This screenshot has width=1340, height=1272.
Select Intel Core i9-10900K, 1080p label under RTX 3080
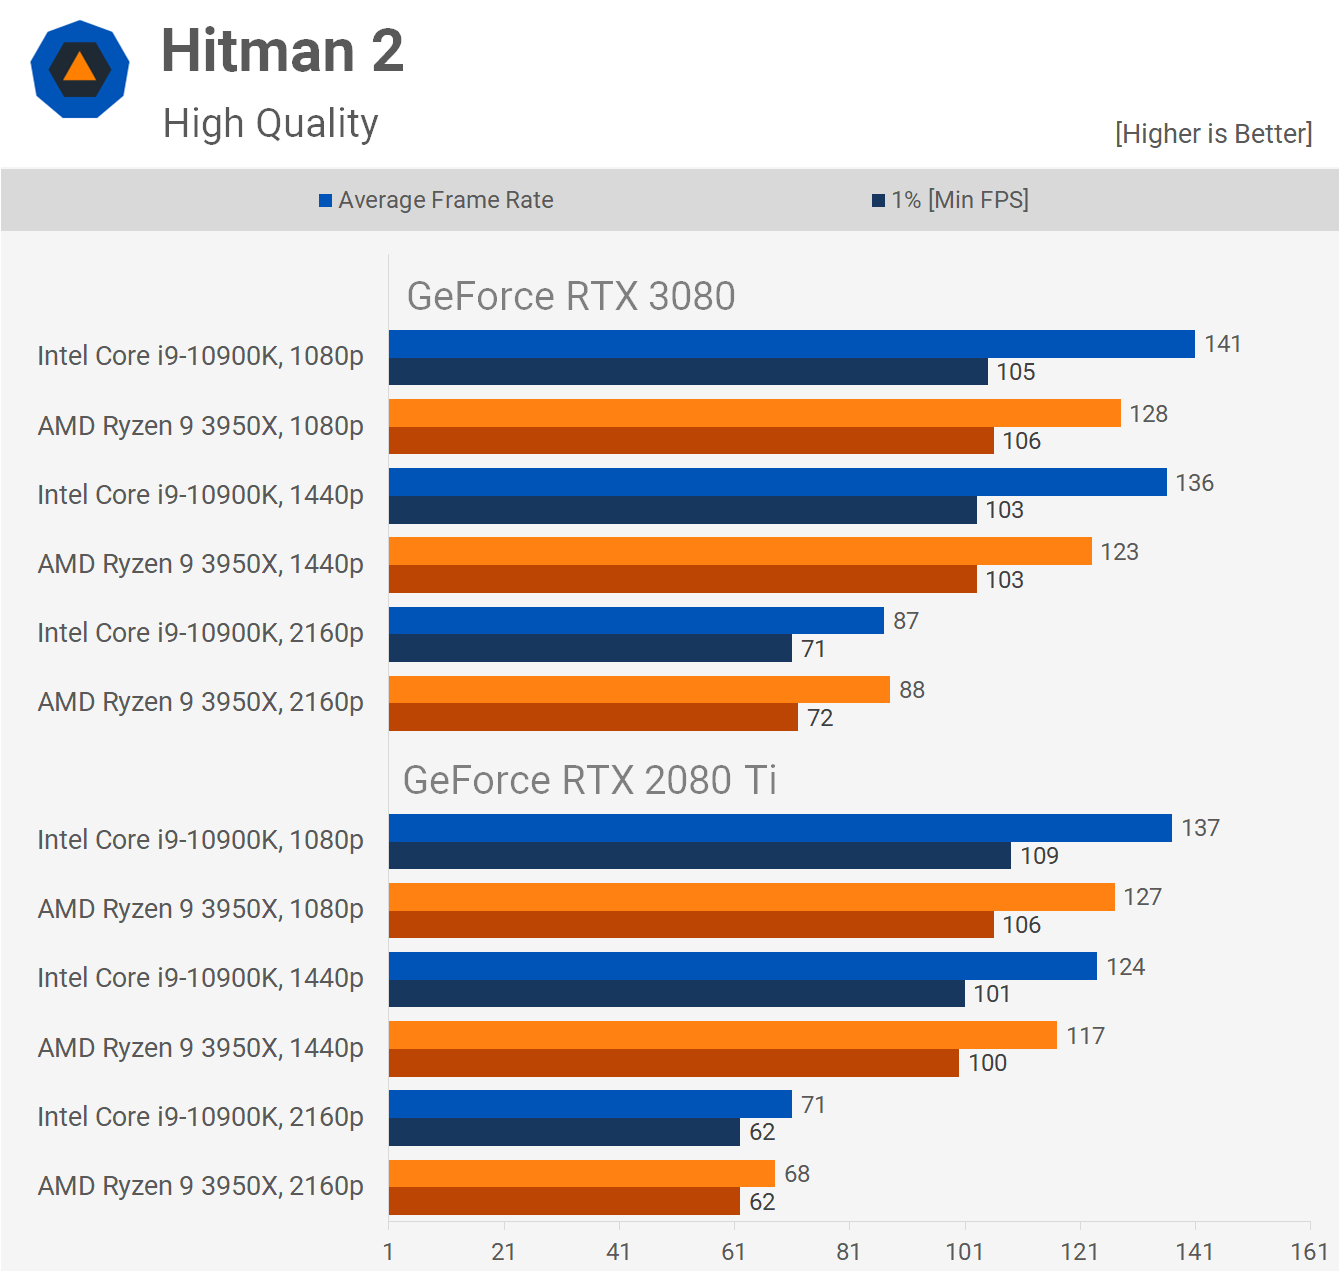click(201, 356)
